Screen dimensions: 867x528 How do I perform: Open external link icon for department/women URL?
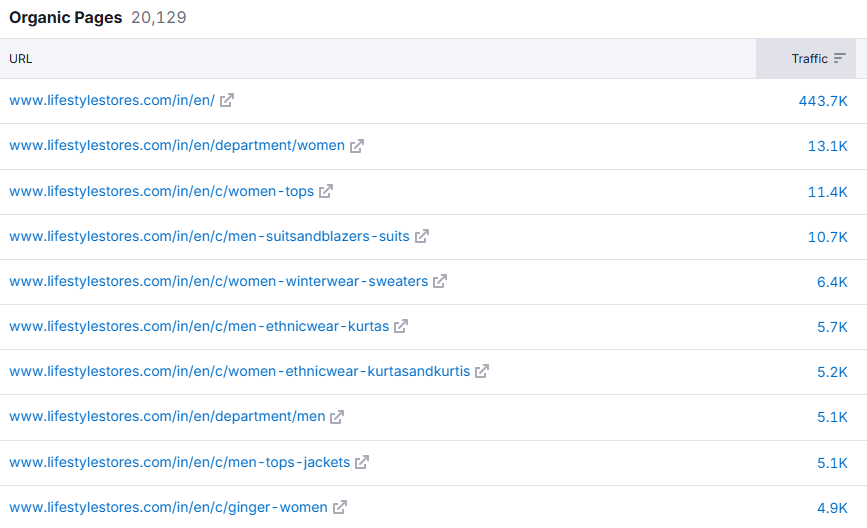357,146
